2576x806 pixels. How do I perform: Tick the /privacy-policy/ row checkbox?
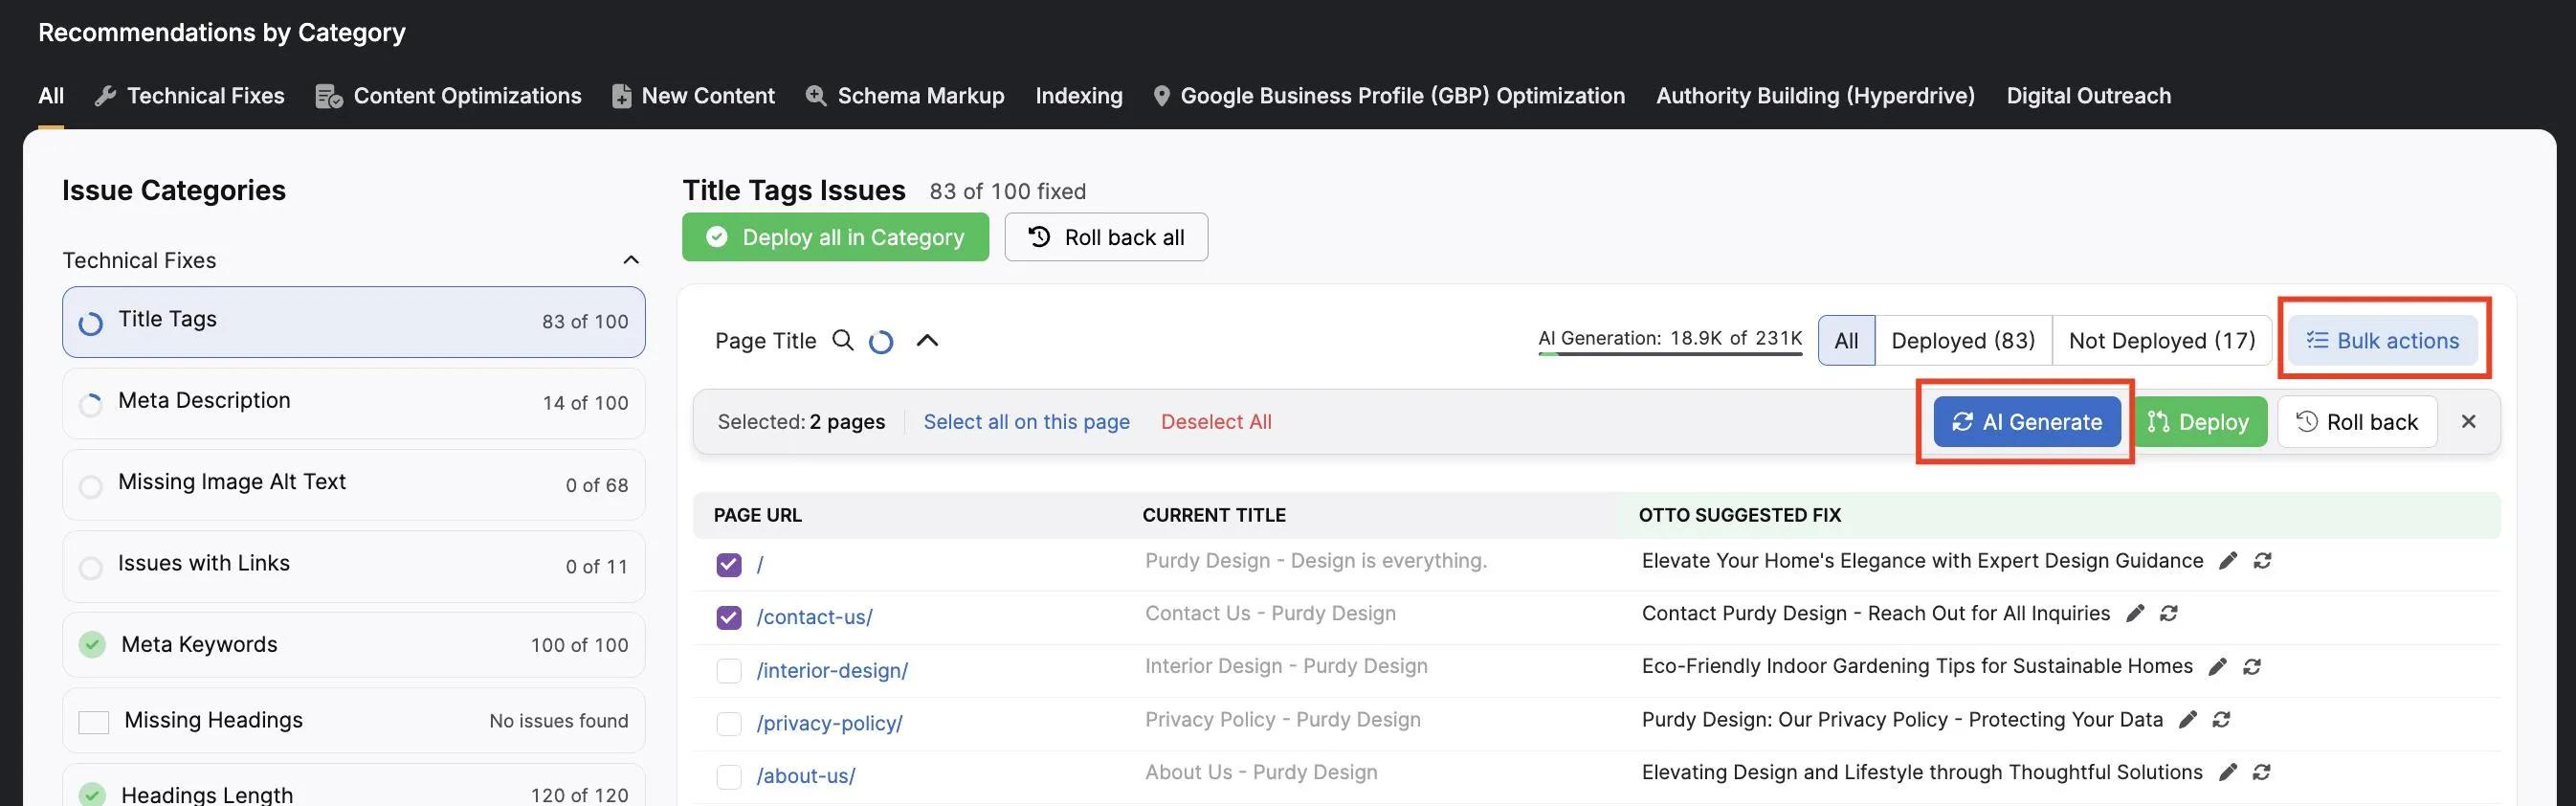[x=729, y=724]
